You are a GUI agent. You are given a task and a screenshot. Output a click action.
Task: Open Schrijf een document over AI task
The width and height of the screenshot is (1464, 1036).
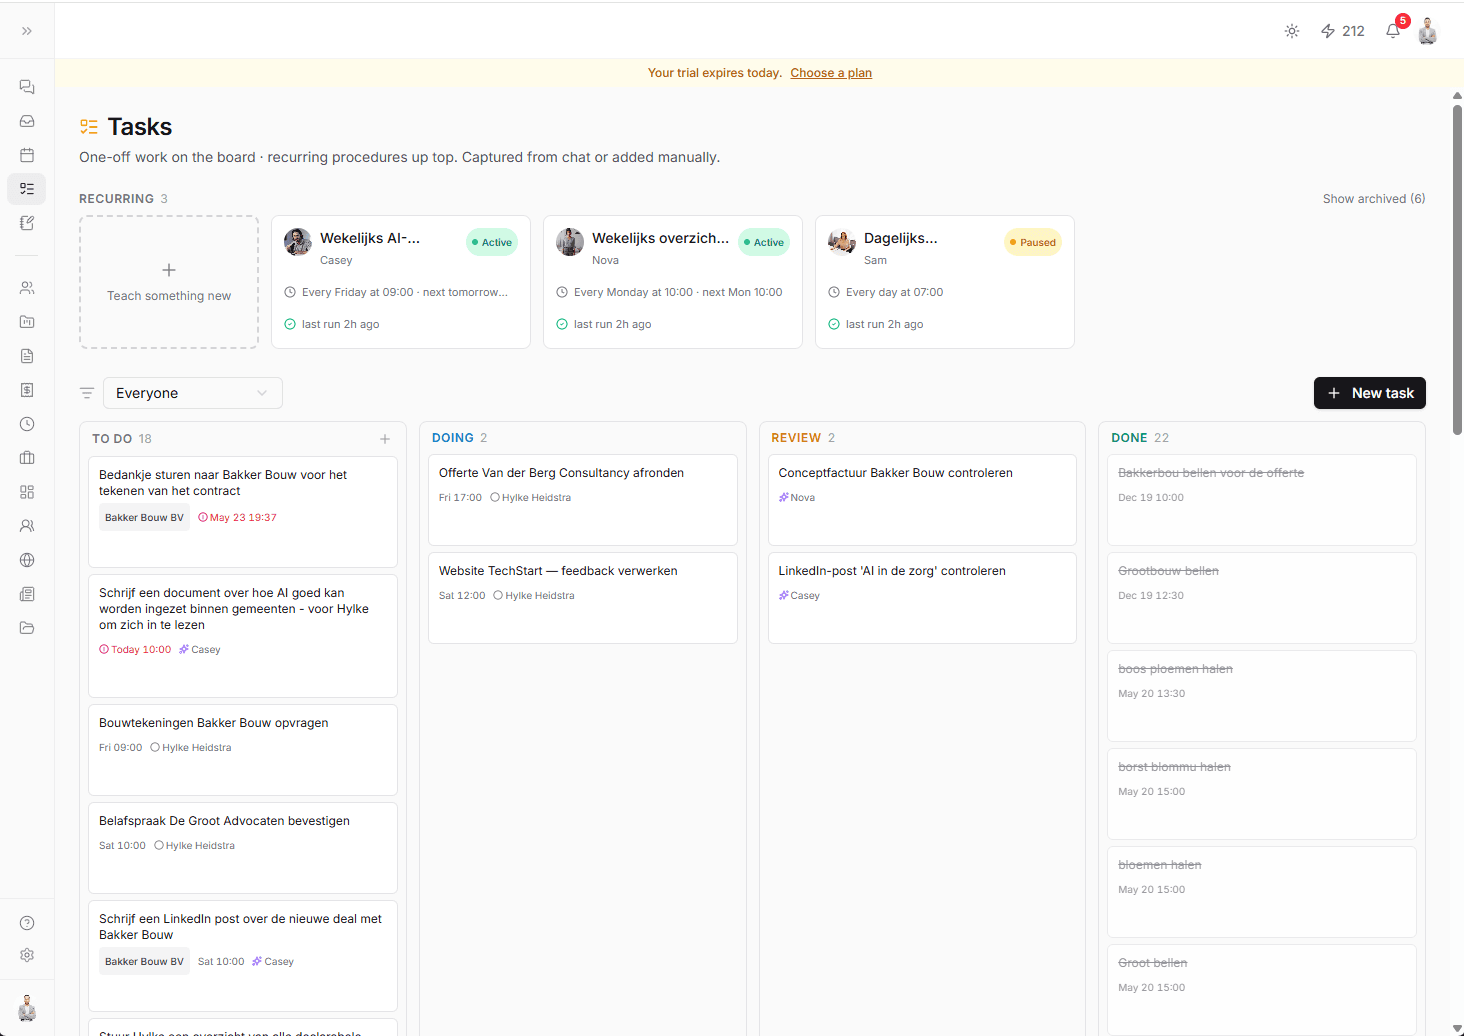pyautogui.click(x=243, y=636)
